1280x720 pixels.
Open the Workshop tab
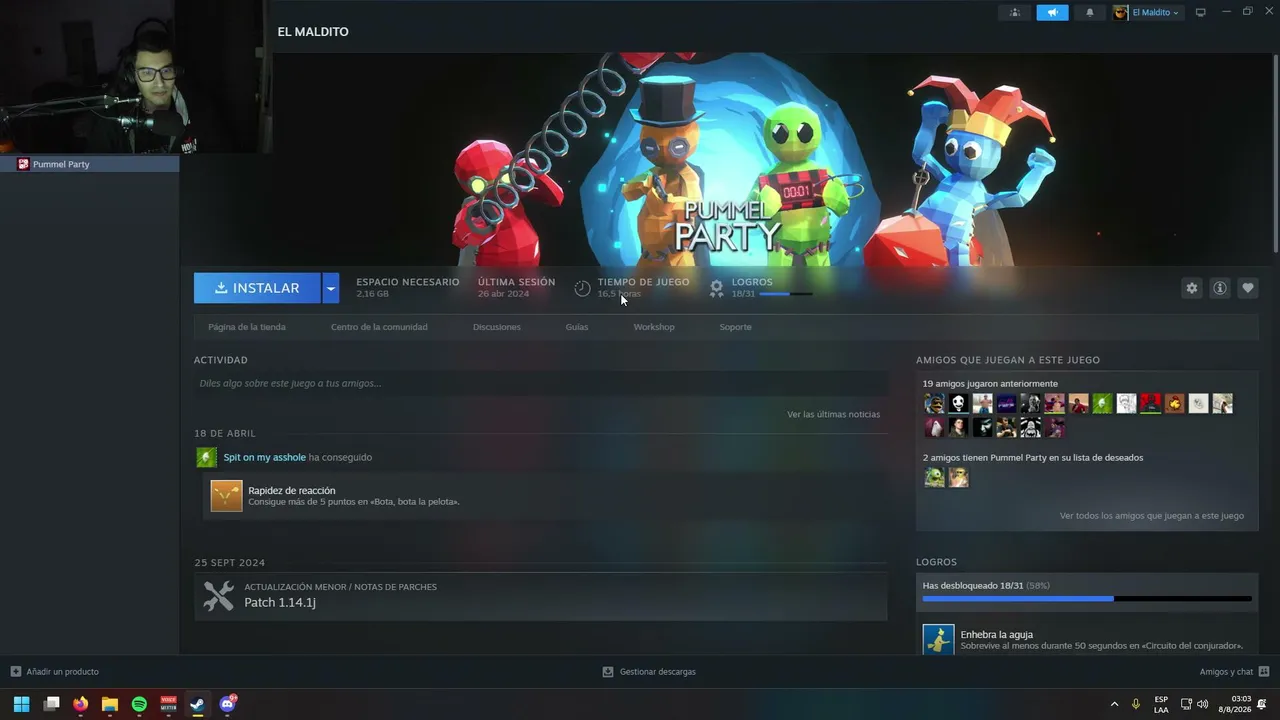click(x=654, y=327)
